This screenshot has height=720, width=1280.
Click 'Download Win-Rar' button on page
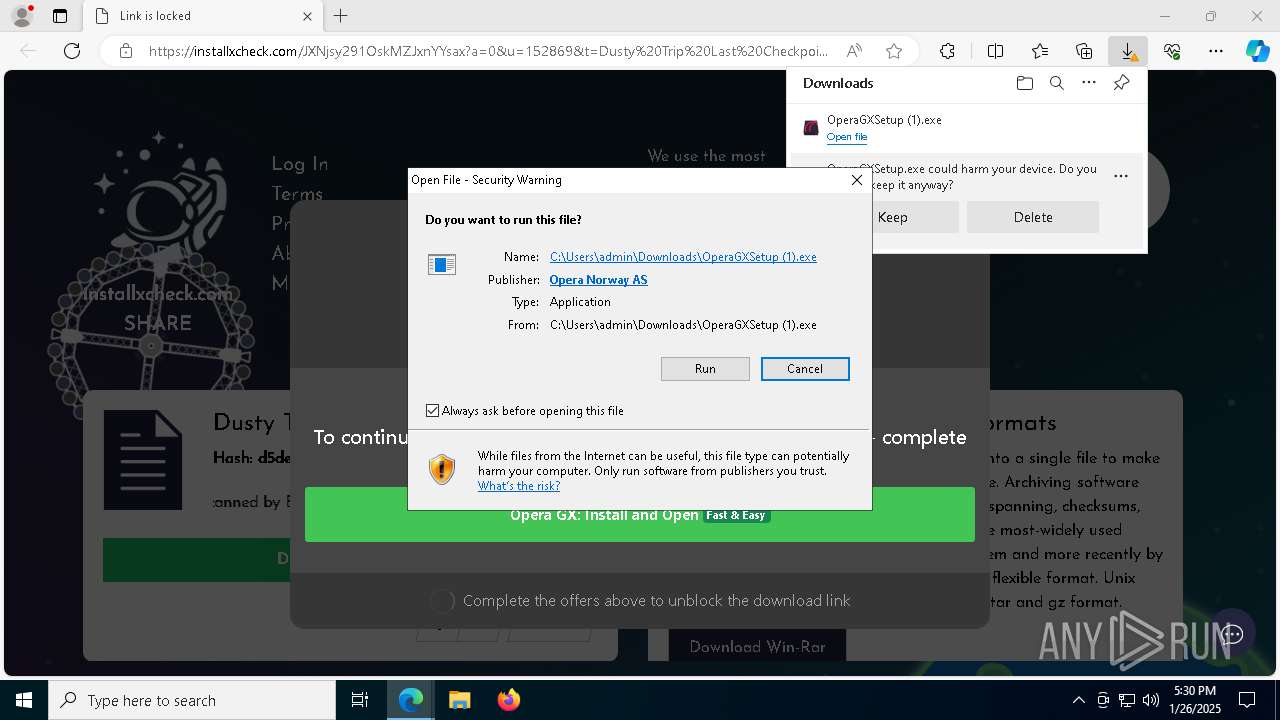(757, 646)
